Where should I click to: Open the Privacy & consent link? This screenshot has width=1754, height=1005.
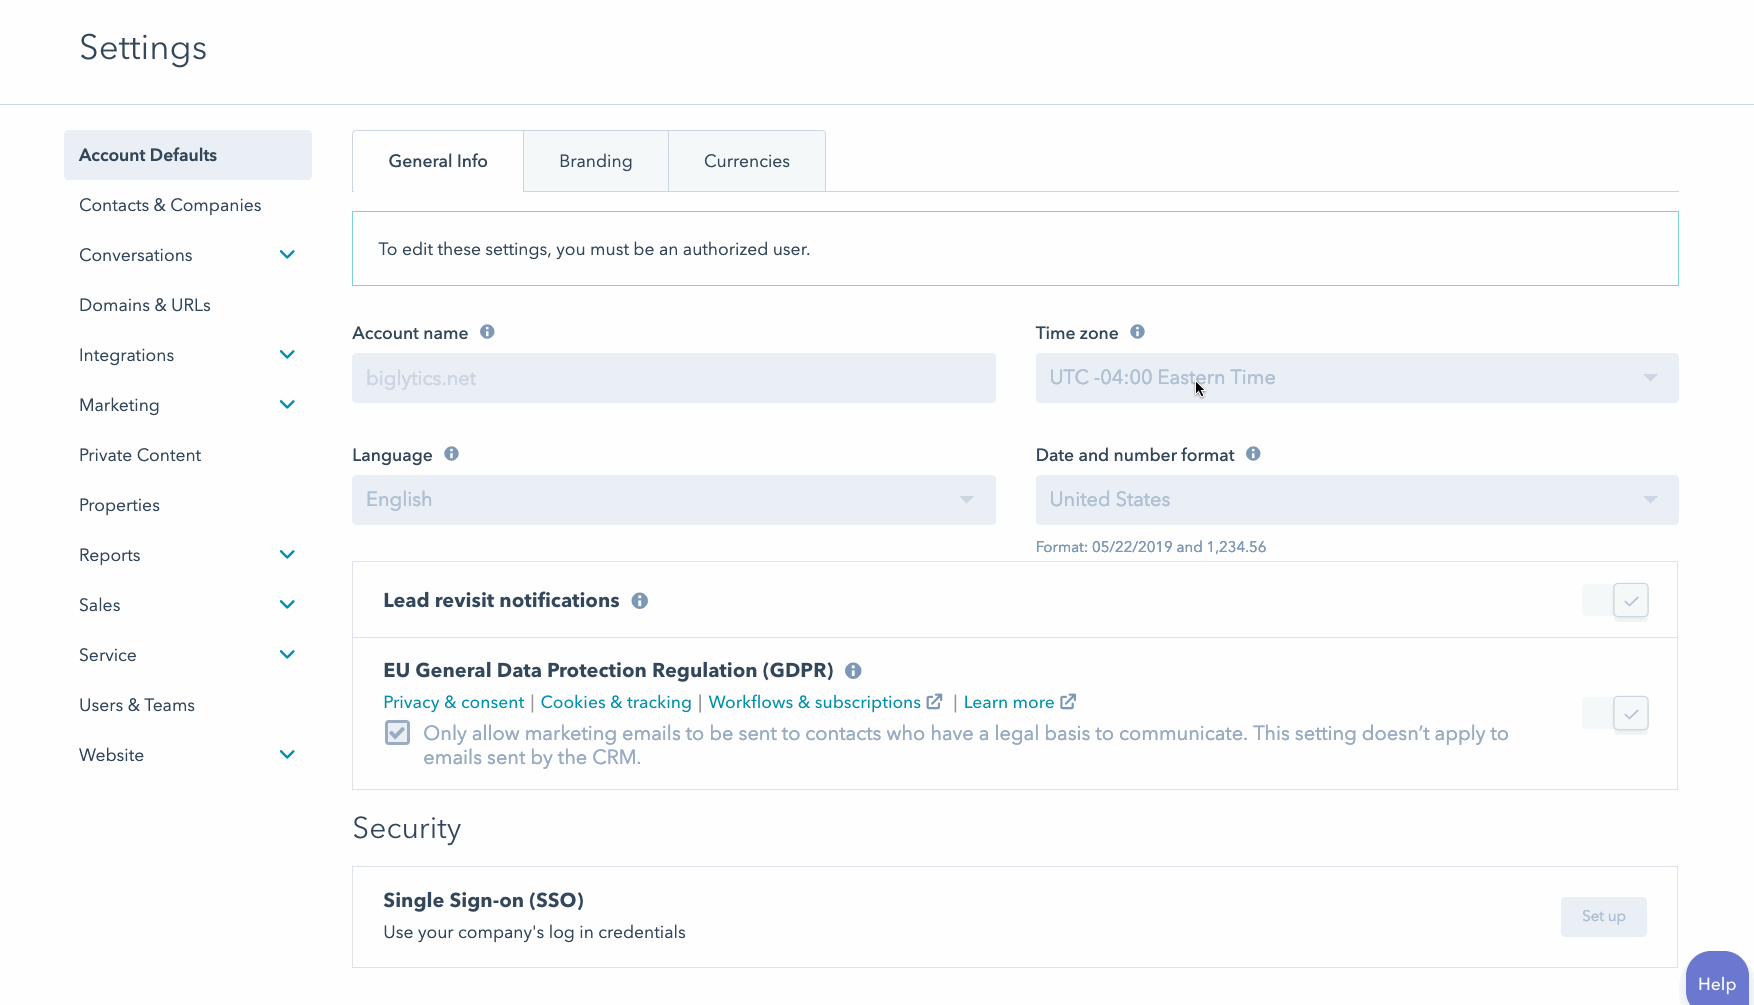coord(453,702)
